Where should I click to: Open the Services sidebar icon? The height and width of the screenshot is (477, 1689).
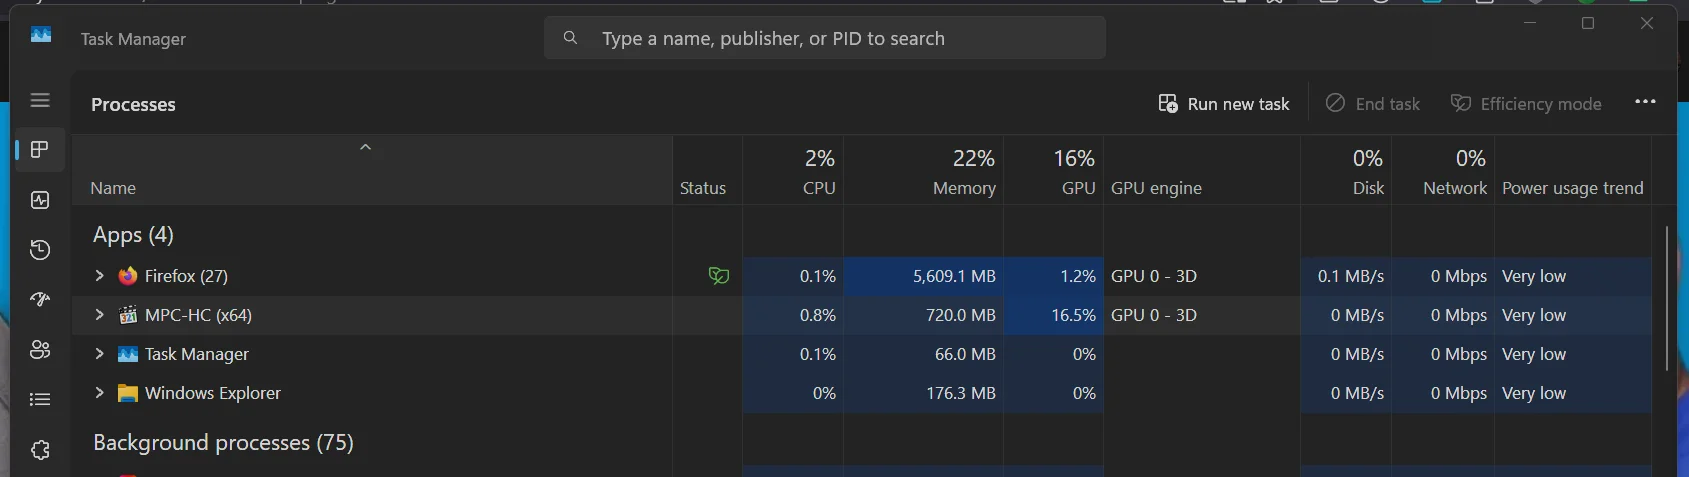(x=40, y=450)
